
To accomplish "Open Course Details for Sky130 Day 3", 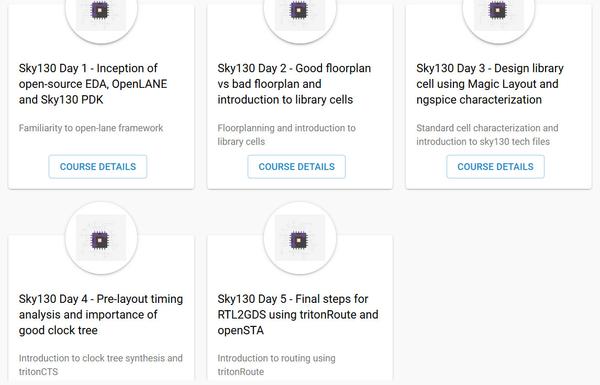I will click(x=495, y=166).
